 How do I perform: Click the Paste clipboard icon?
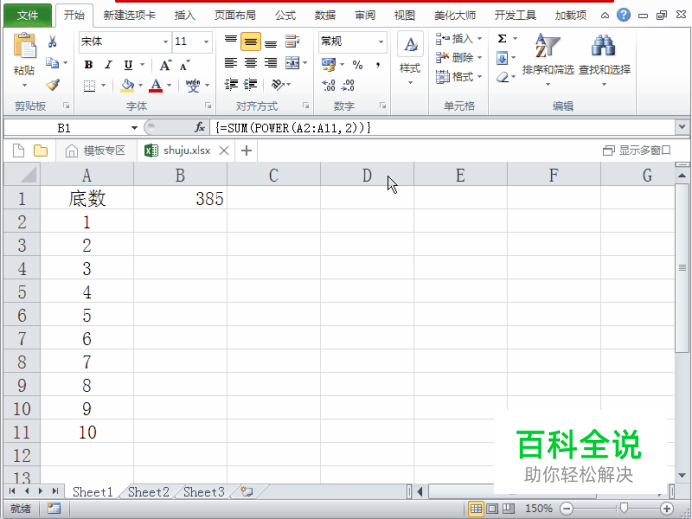click(x=25, y=46)
